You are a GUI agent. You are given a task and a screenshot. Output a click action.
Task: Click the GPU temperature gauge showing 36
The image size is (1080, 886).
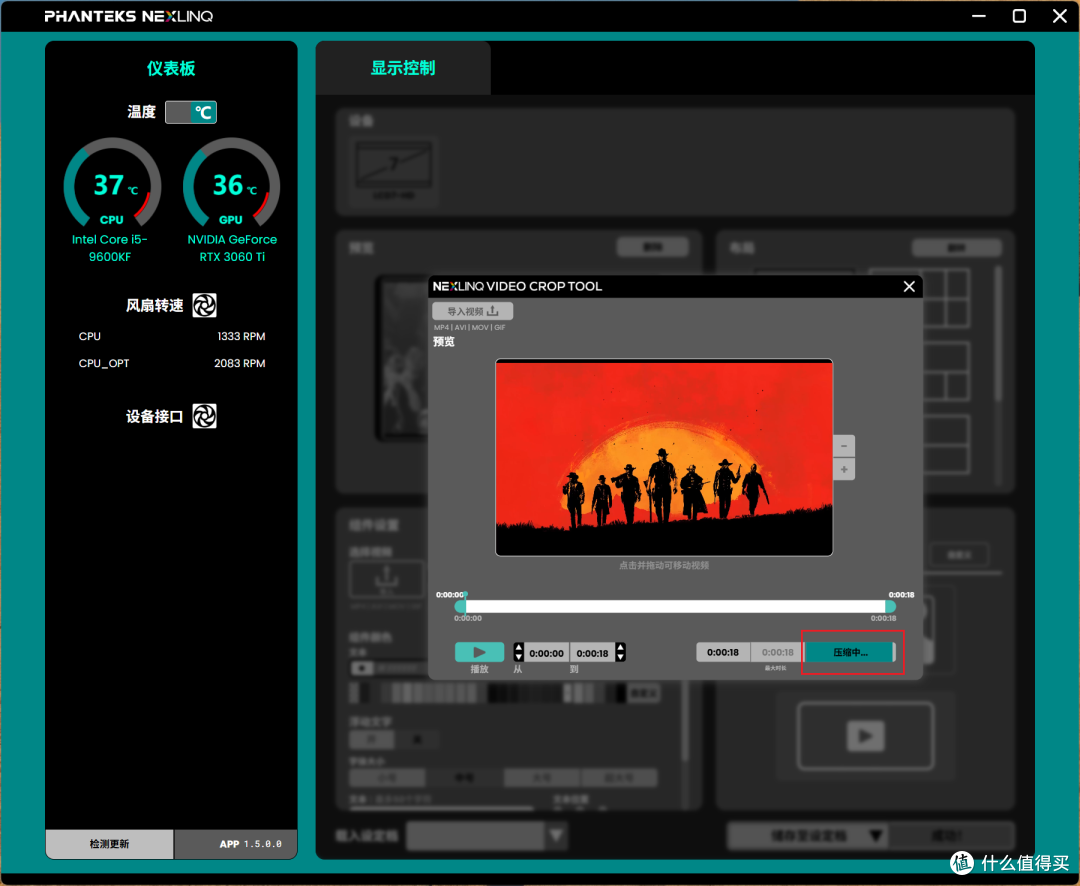pos(231,183)
